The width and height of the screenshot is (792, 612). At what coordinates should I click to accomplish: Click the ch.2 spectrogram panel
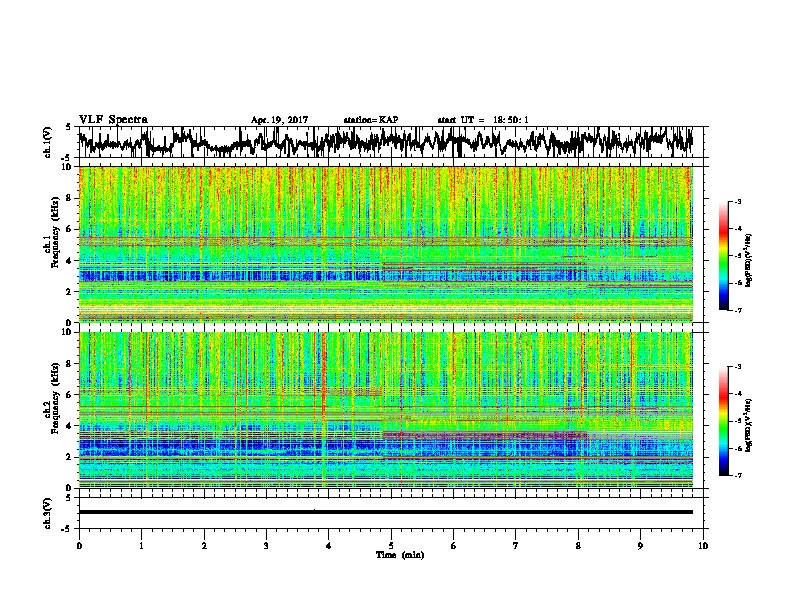click(386, 410)
